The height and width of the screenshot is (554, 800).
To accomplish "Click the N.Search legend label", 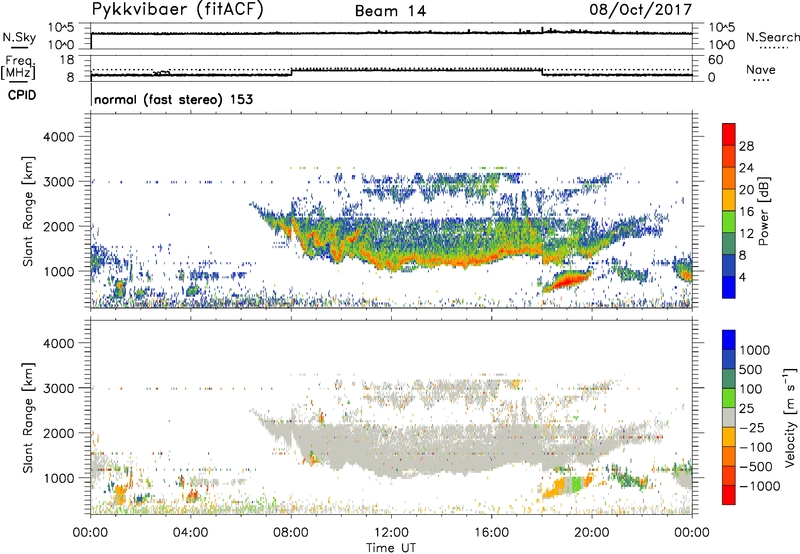I will tap(773, 37).
